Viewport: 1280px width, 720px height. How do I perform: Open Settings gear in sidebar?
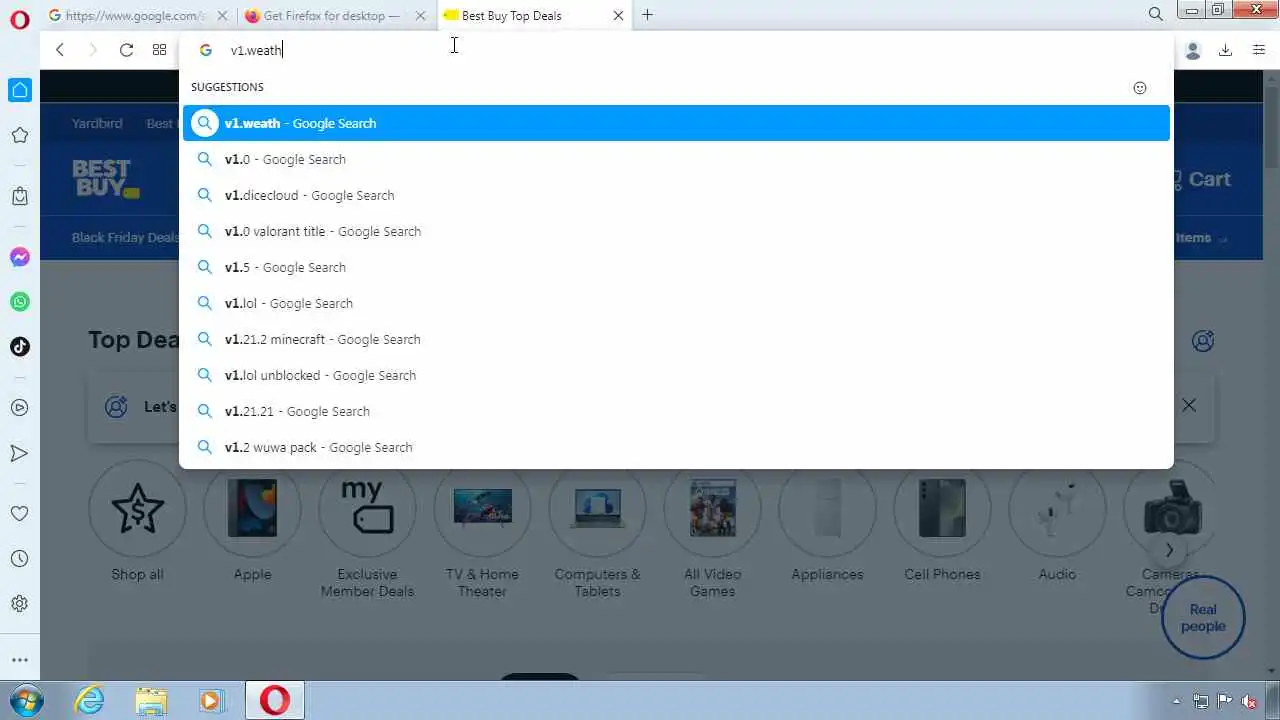pos(20,604)
